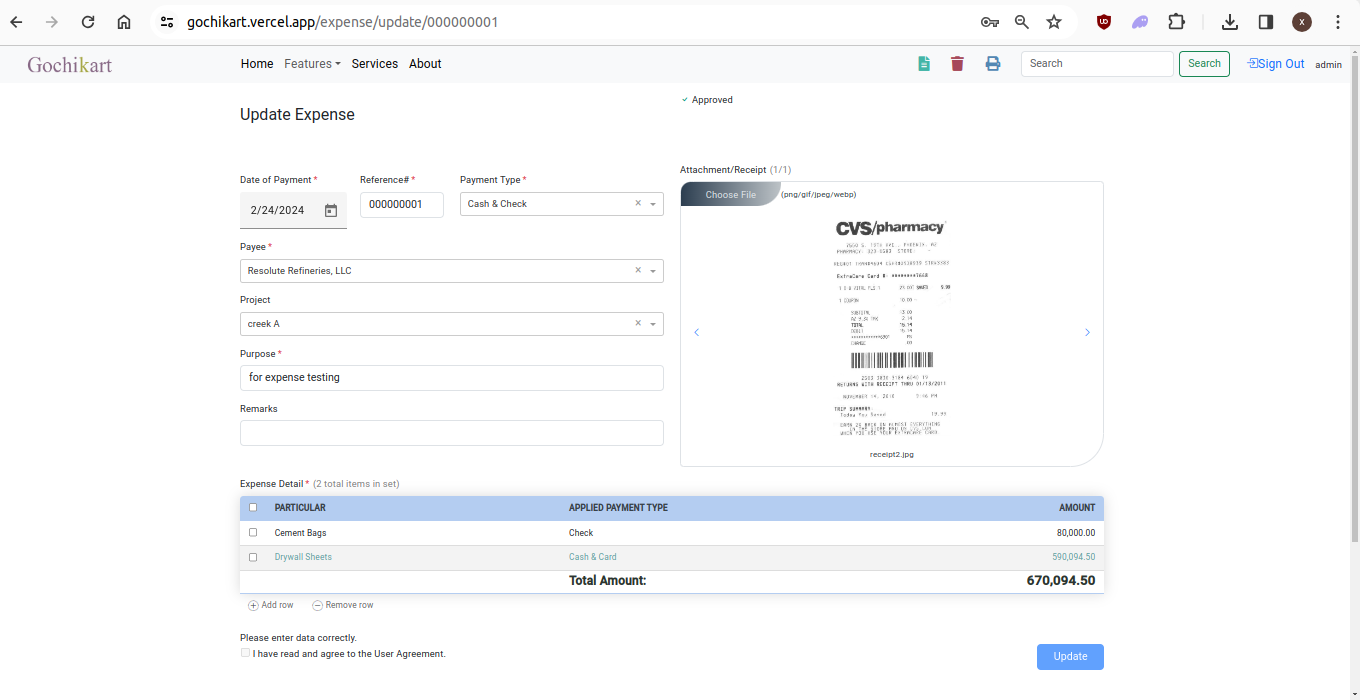
Task: Click the page vertical scrollbar
Action: click(1354, 300)
